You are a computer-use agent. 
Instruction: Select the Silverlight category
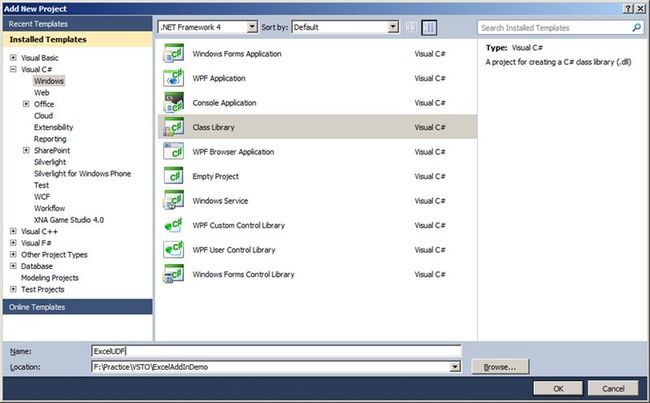click(x=50, y=162)
